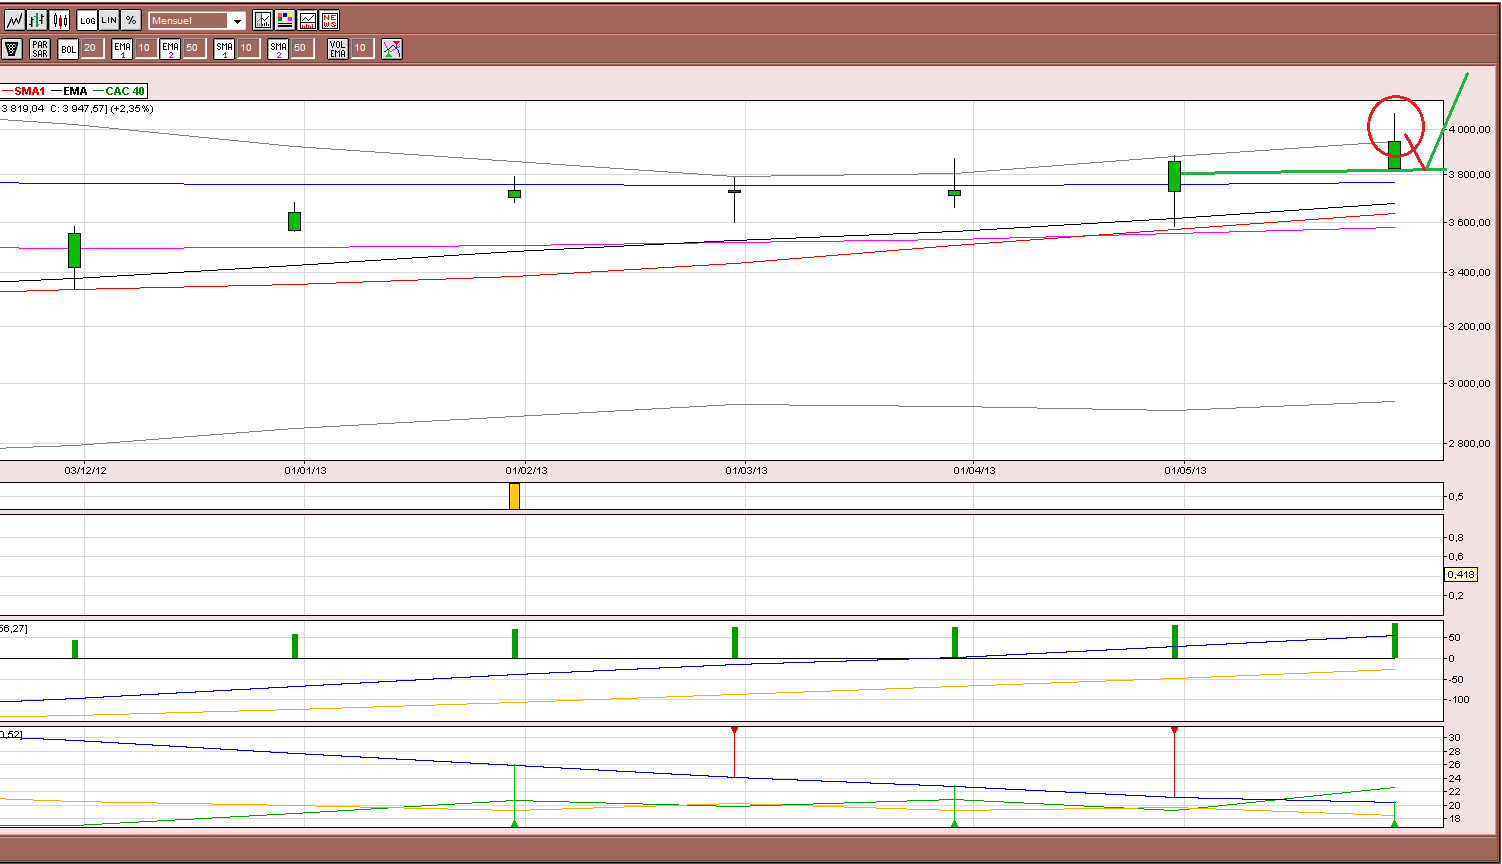The height and width of the screenshot is (864, 1502).
Task: Toggle the SMA 1 indicator
Action: (224, 48)
